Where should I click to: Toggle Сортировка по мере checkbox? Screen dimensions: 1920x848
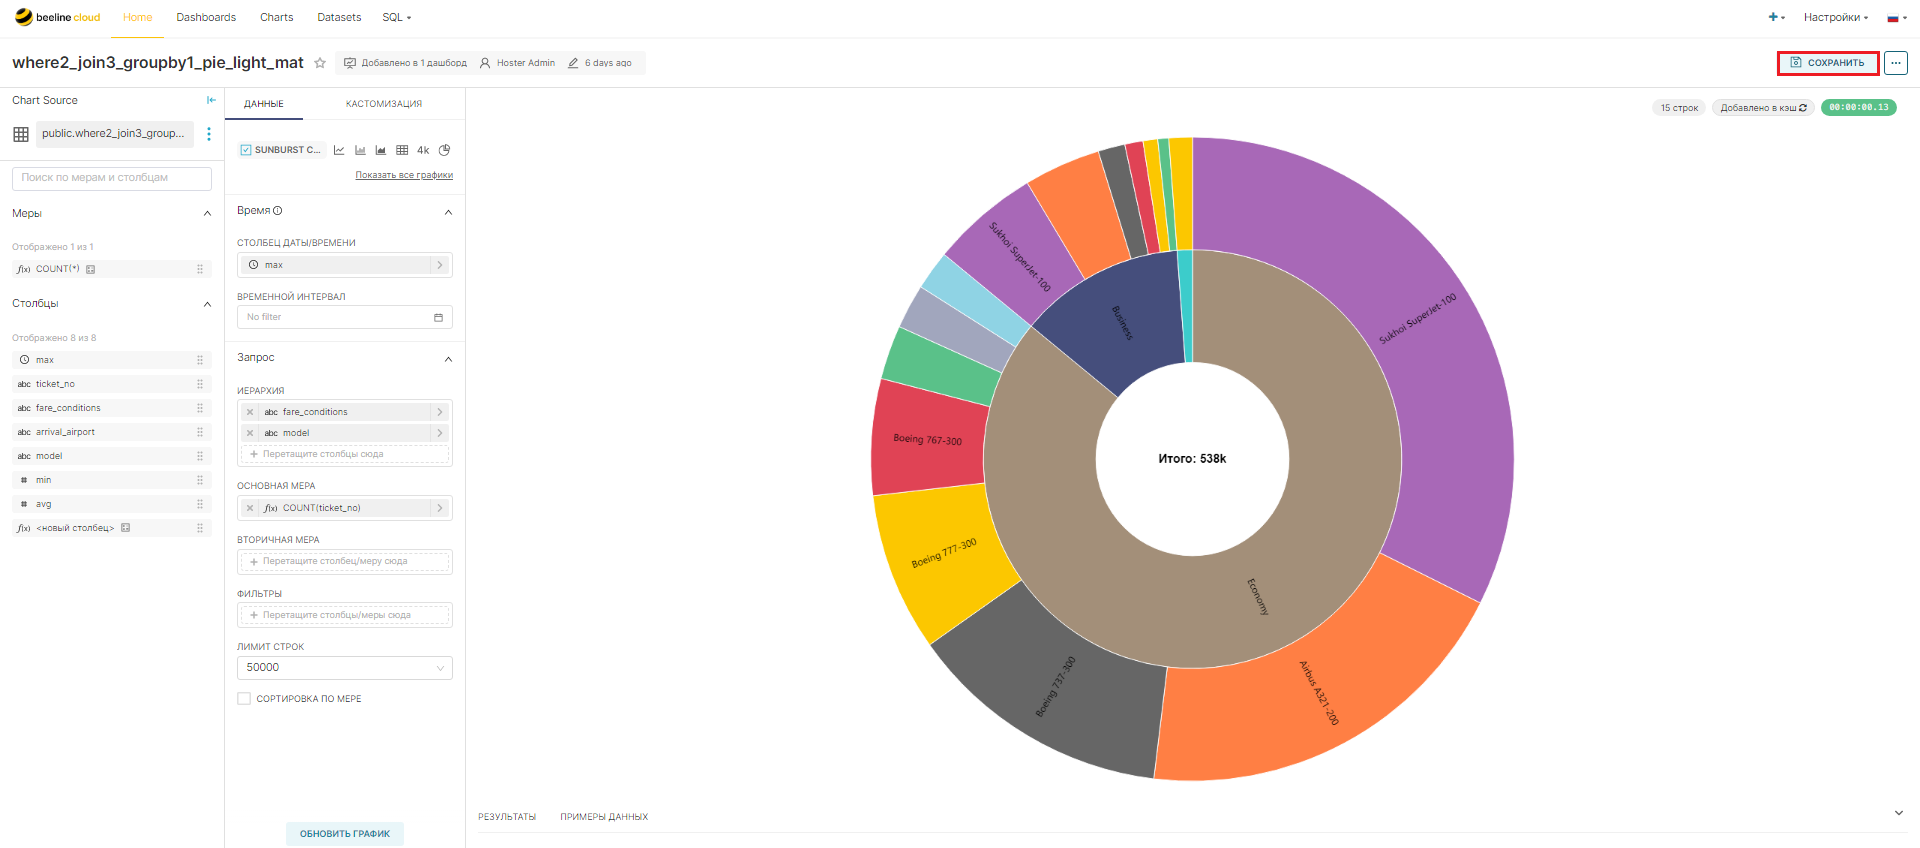(244, 699)
